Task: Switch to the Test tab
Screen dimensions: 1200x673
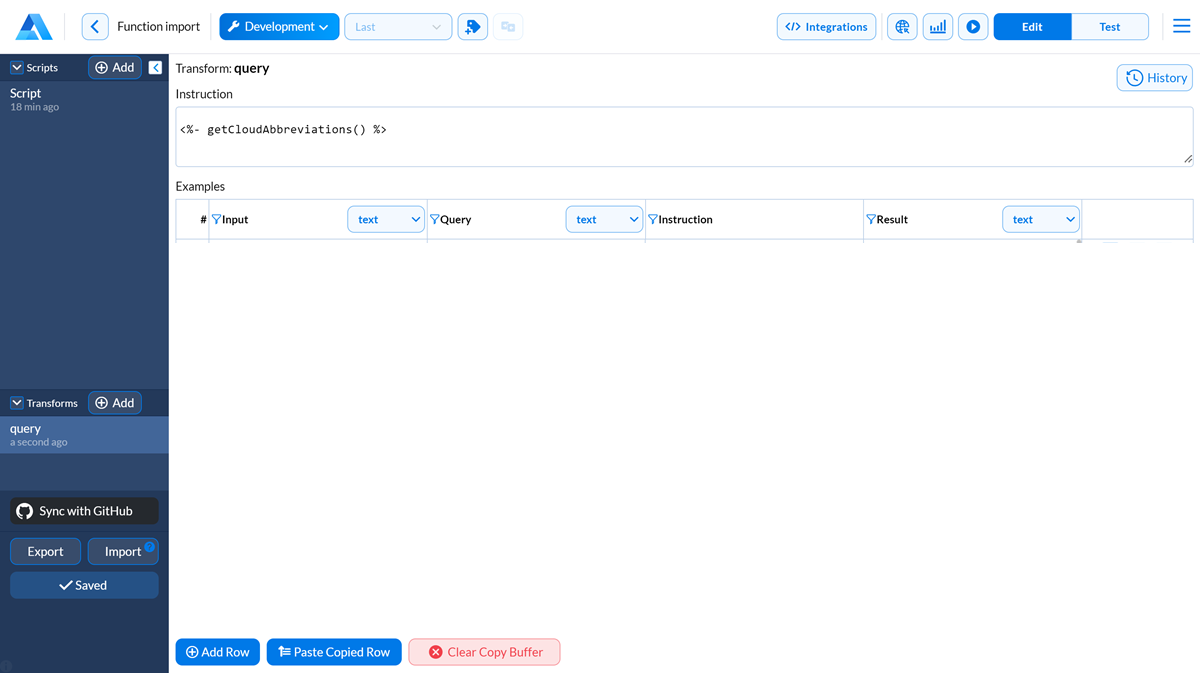Action: 1109,27
